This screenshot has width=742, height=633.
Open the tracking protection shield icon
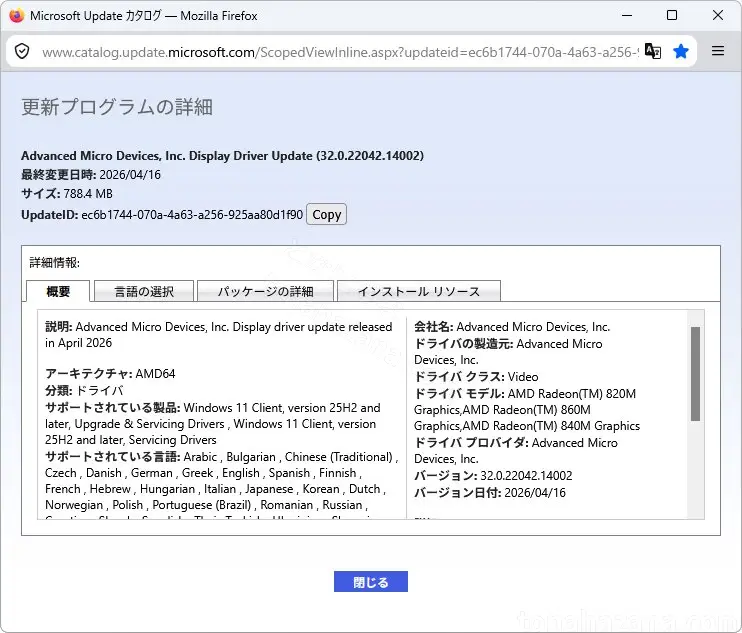22,51
